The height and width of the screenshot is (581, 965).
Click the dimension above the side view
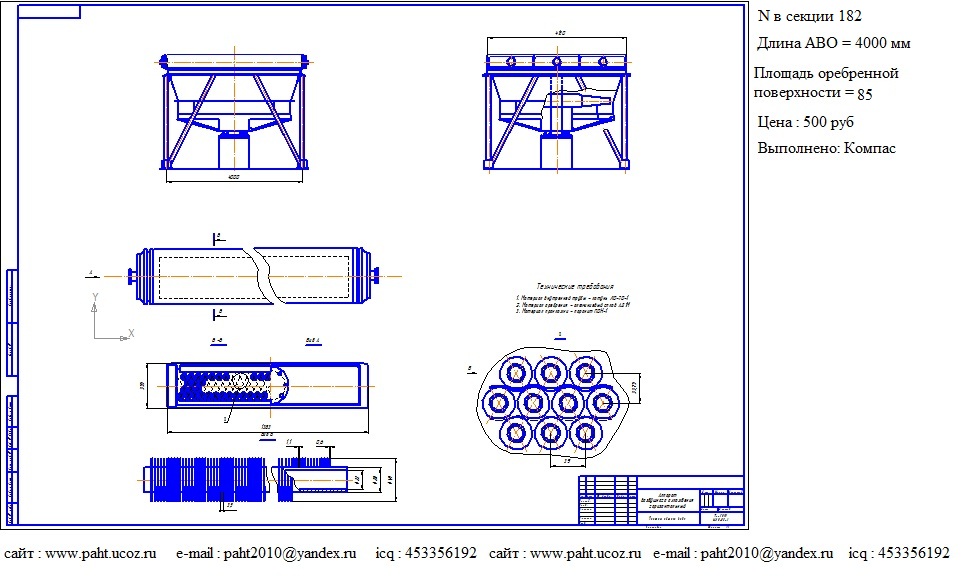[x=559, y=33]
